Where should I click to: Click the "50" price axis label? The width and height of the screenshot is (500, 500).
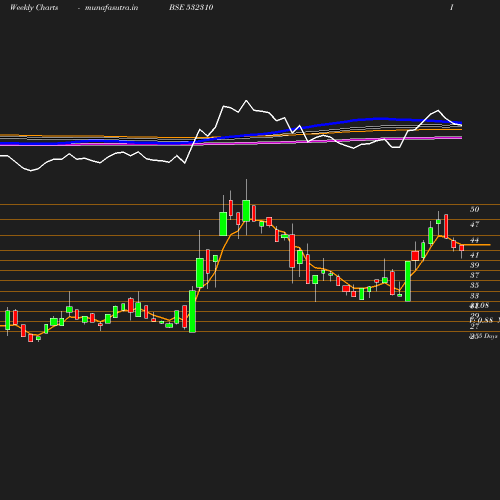point(475,209)
